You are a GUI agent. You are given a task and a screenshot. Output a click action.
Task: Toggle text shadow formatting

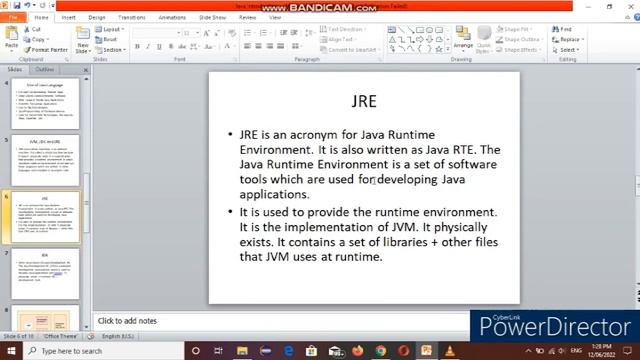pyautogui.click(x=171, y=47)
